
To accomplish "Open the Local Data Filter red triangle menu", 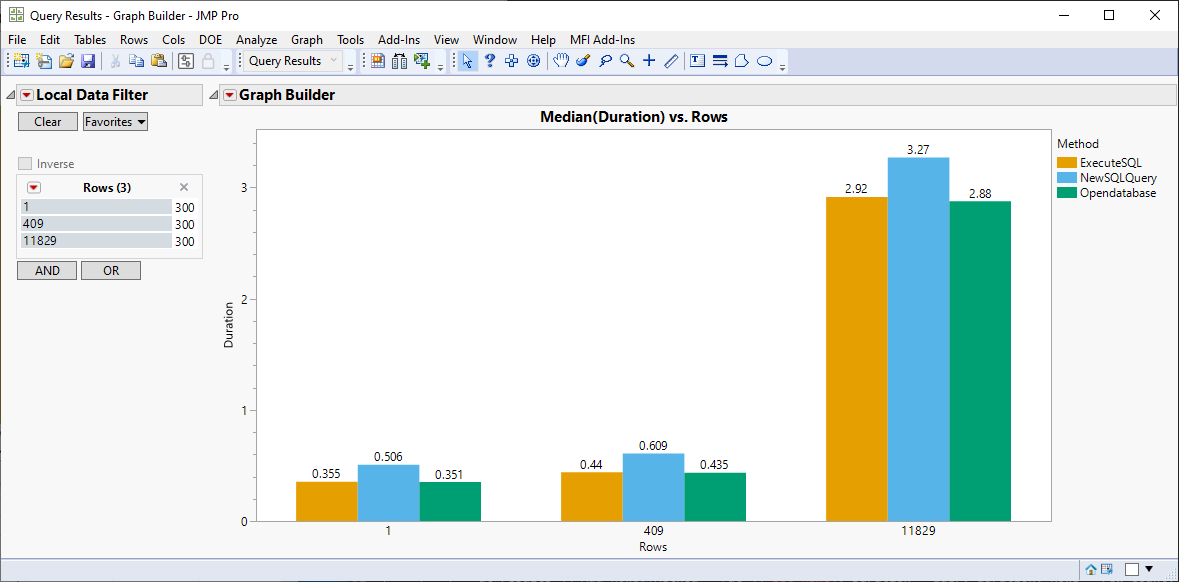I will coord(27,95).
